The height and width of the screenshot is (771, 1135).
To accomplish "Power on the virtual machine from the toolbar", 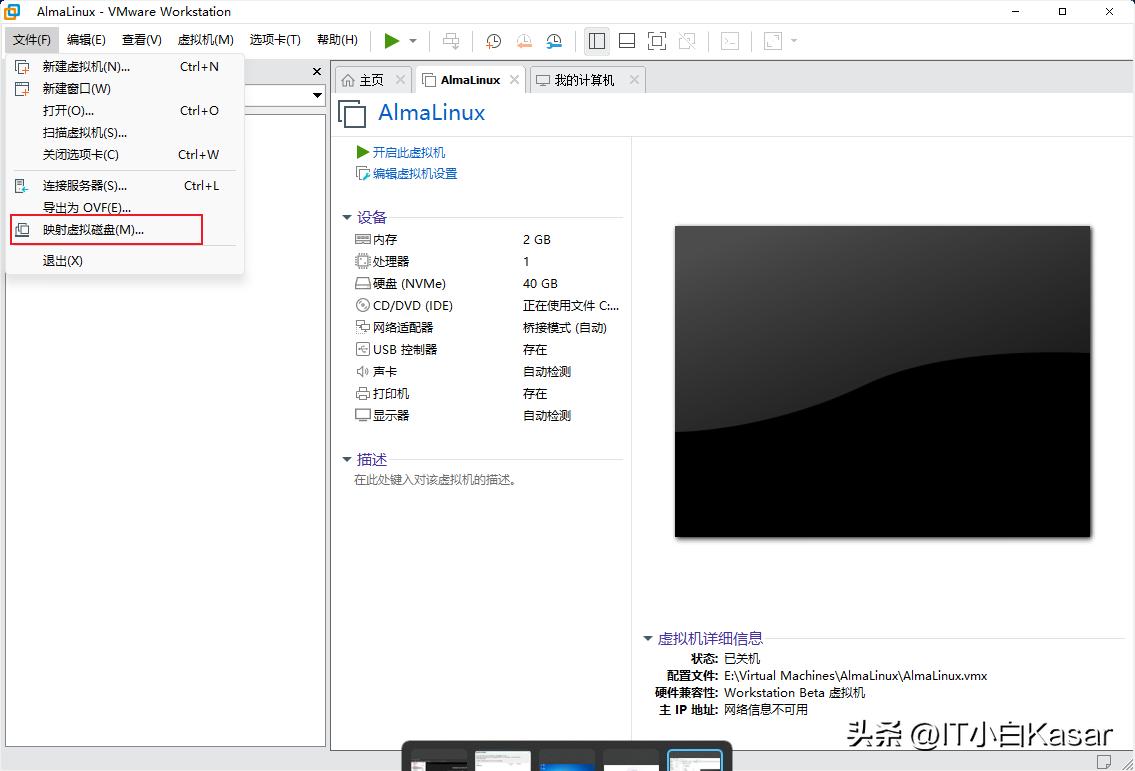I will tap(392, 40).
